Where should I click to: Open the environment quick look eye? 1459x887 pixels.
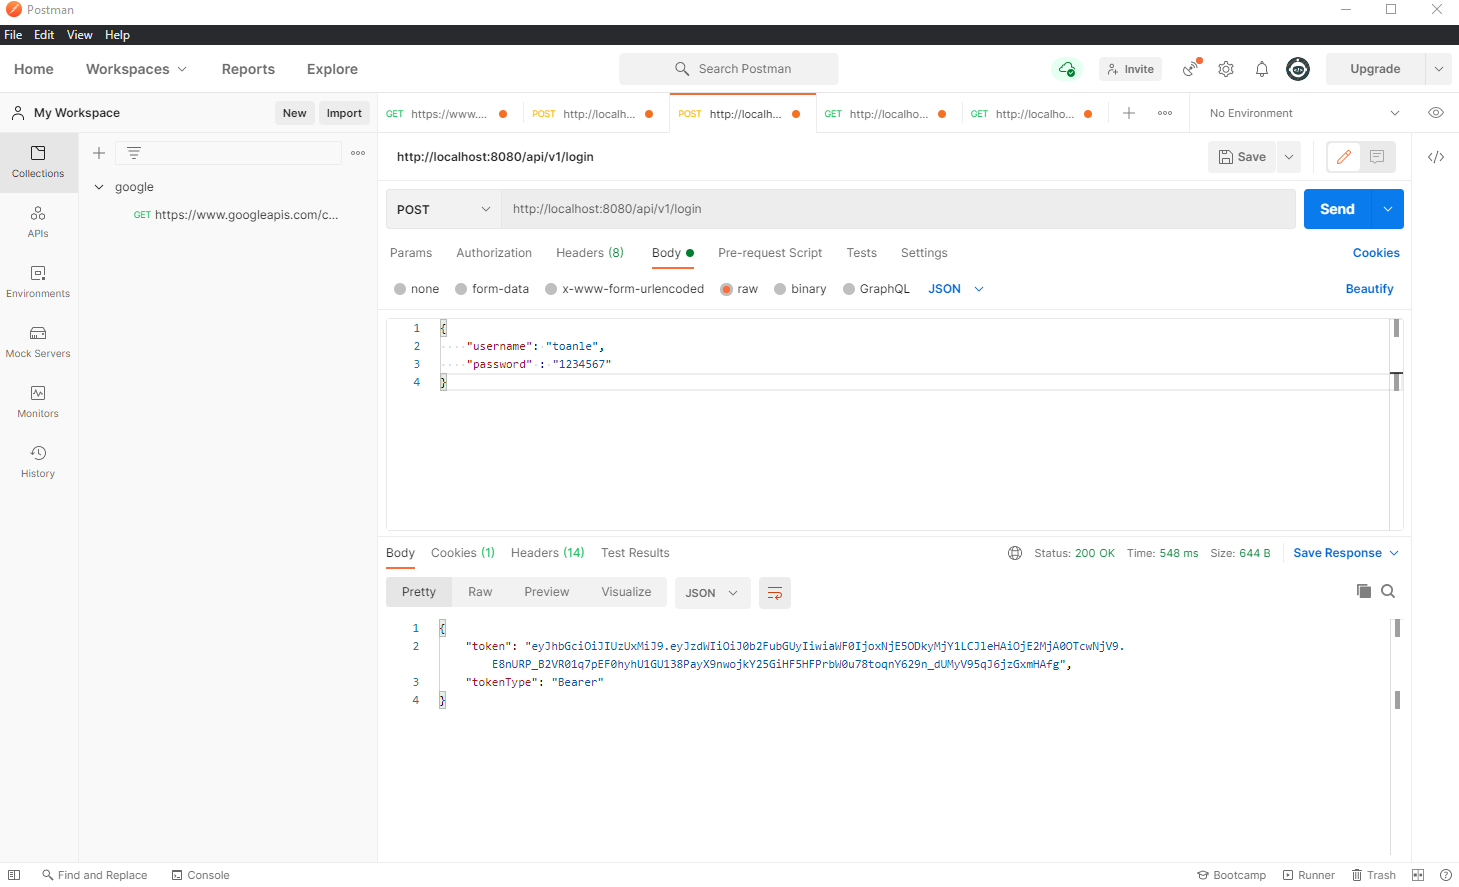click(1436, 112)
